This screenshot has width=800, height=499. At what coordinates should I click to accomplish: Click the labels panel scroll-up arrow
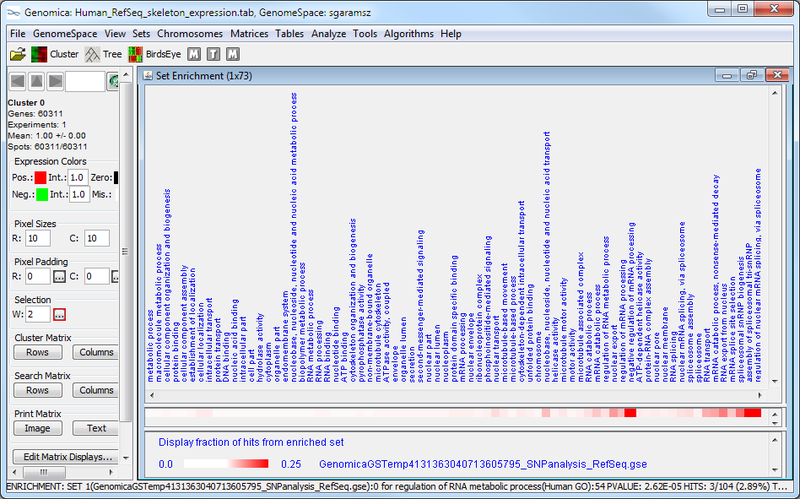[775, 93]
